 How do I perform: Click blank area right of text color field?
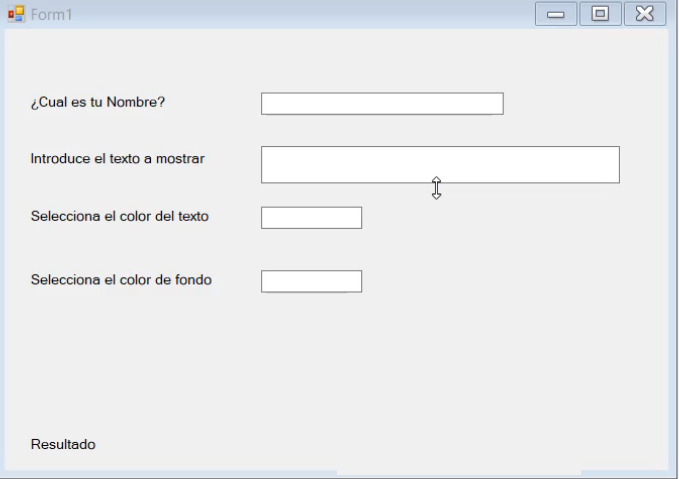point(500,218)
